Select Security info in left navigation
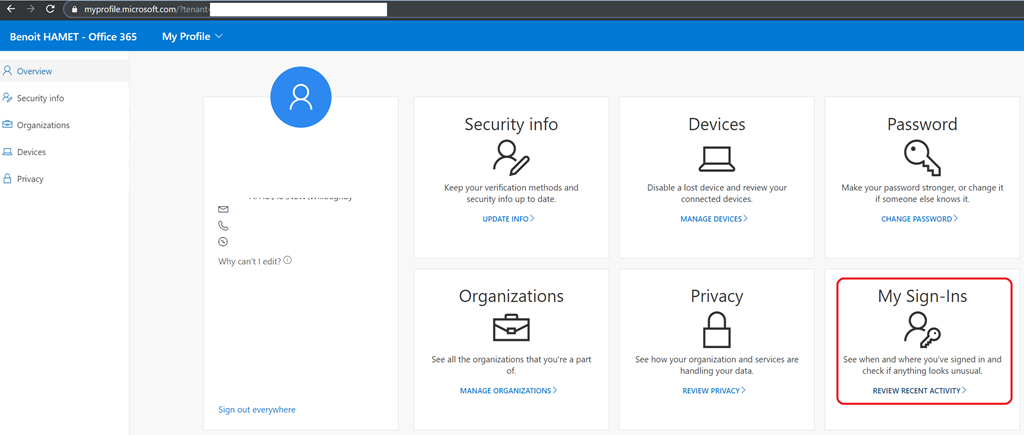 40,98
